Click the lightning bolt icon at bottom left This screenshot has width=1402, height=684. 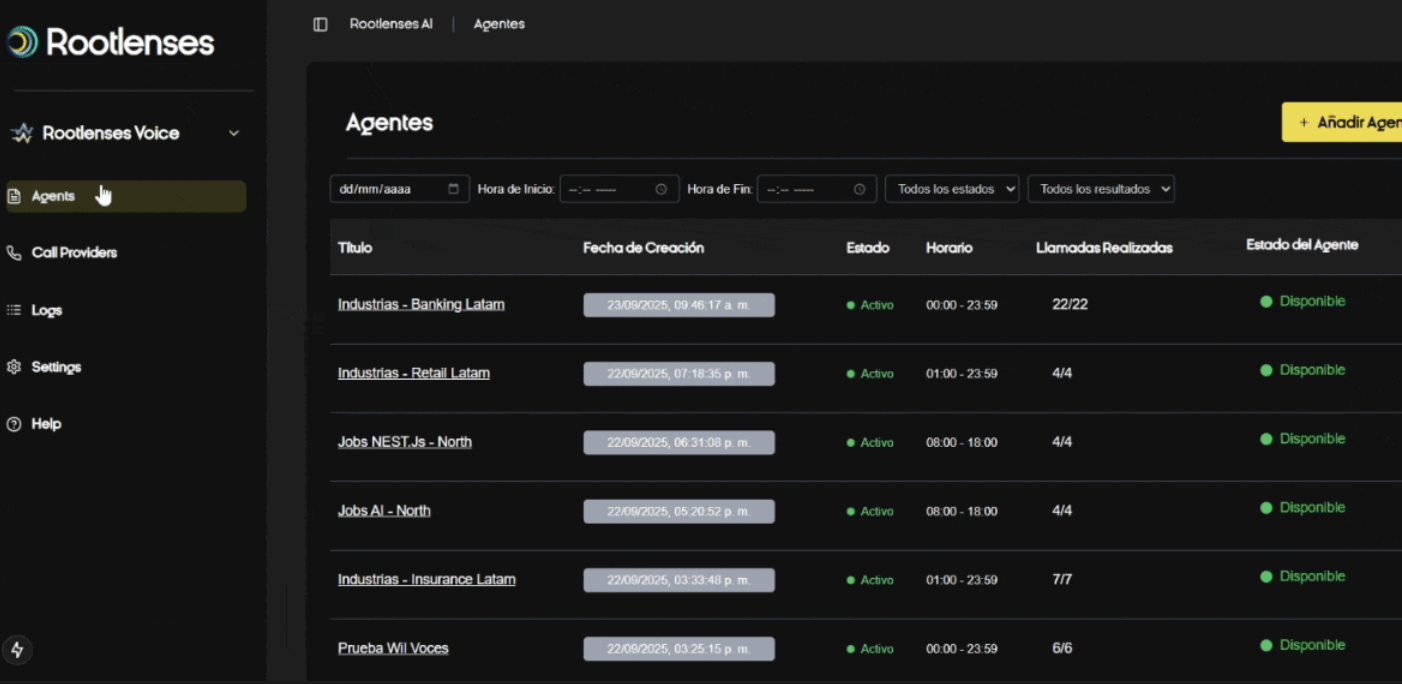[17, 650]
